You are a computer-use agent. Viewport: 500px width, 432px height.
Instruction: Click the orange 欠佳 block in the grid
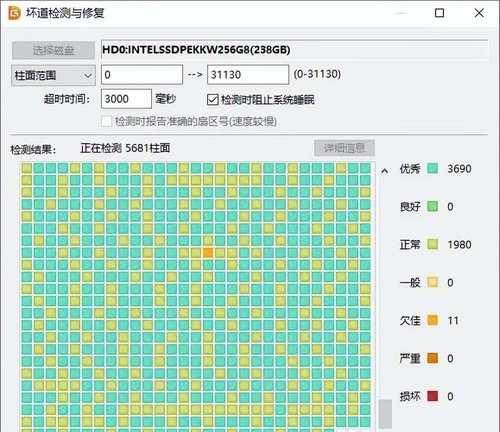click(208, 252)
